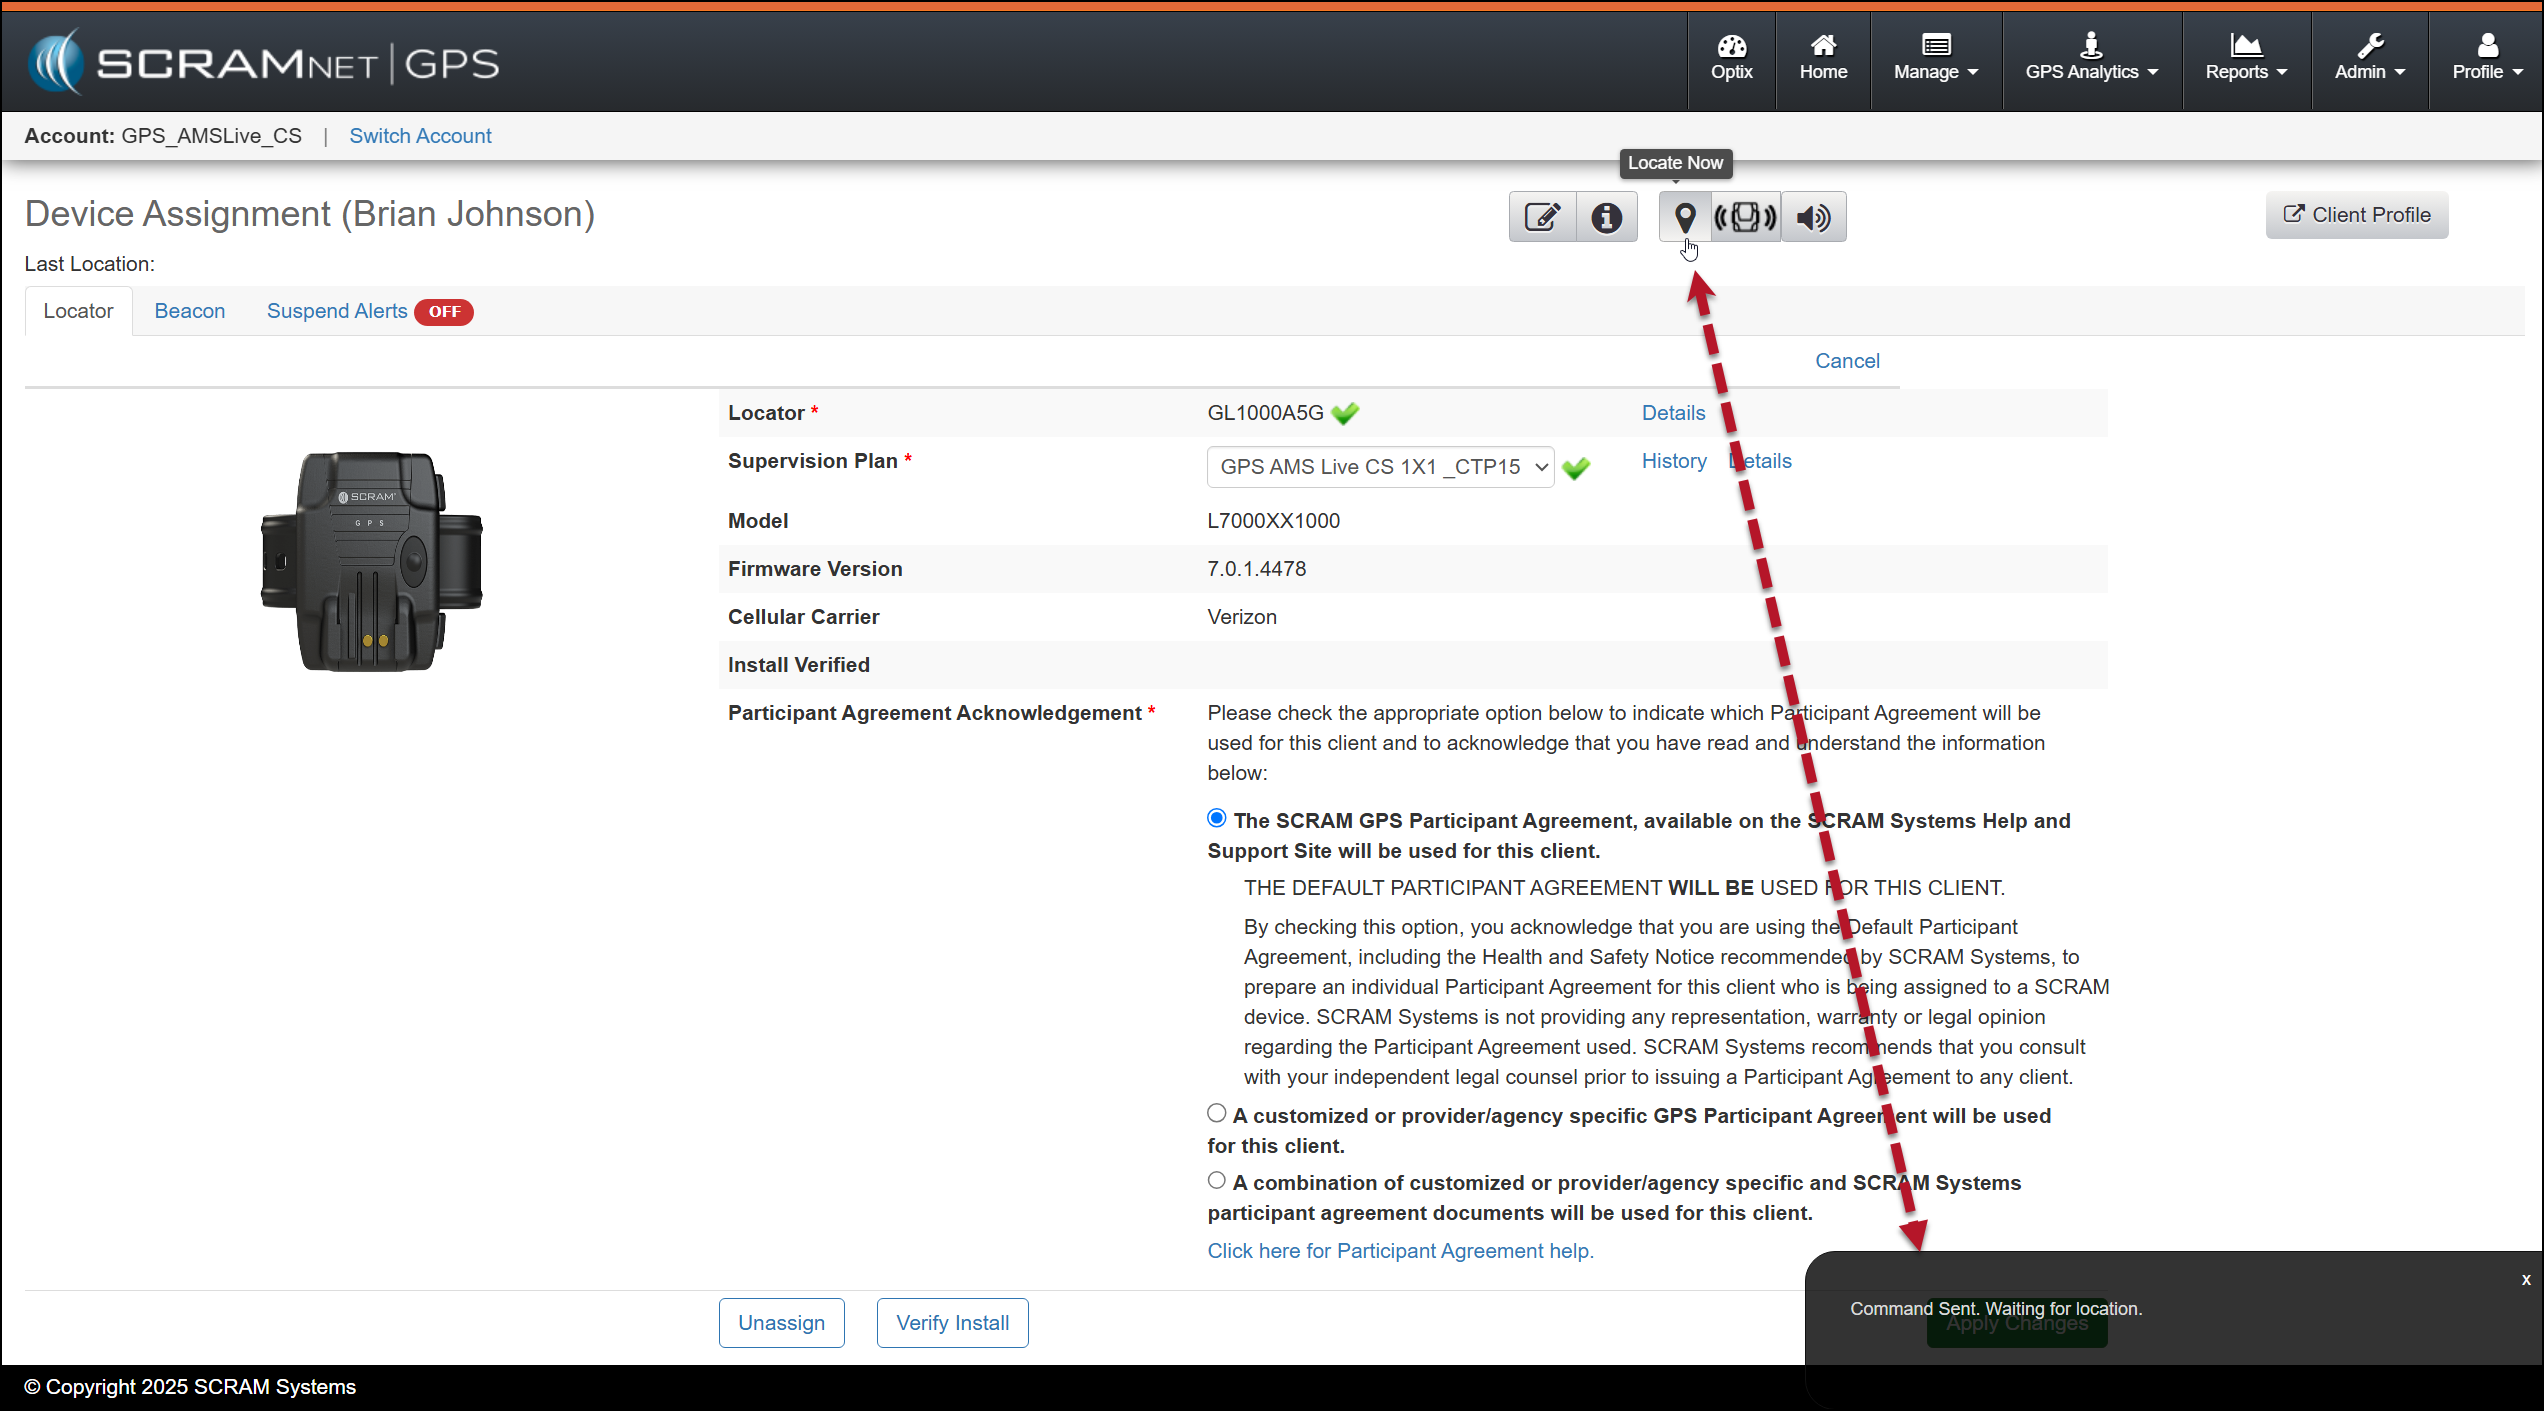2544x1411 pixels.
Task: Select the SCRAM GPS default agreement option
Action: [x=1216, y=818]
